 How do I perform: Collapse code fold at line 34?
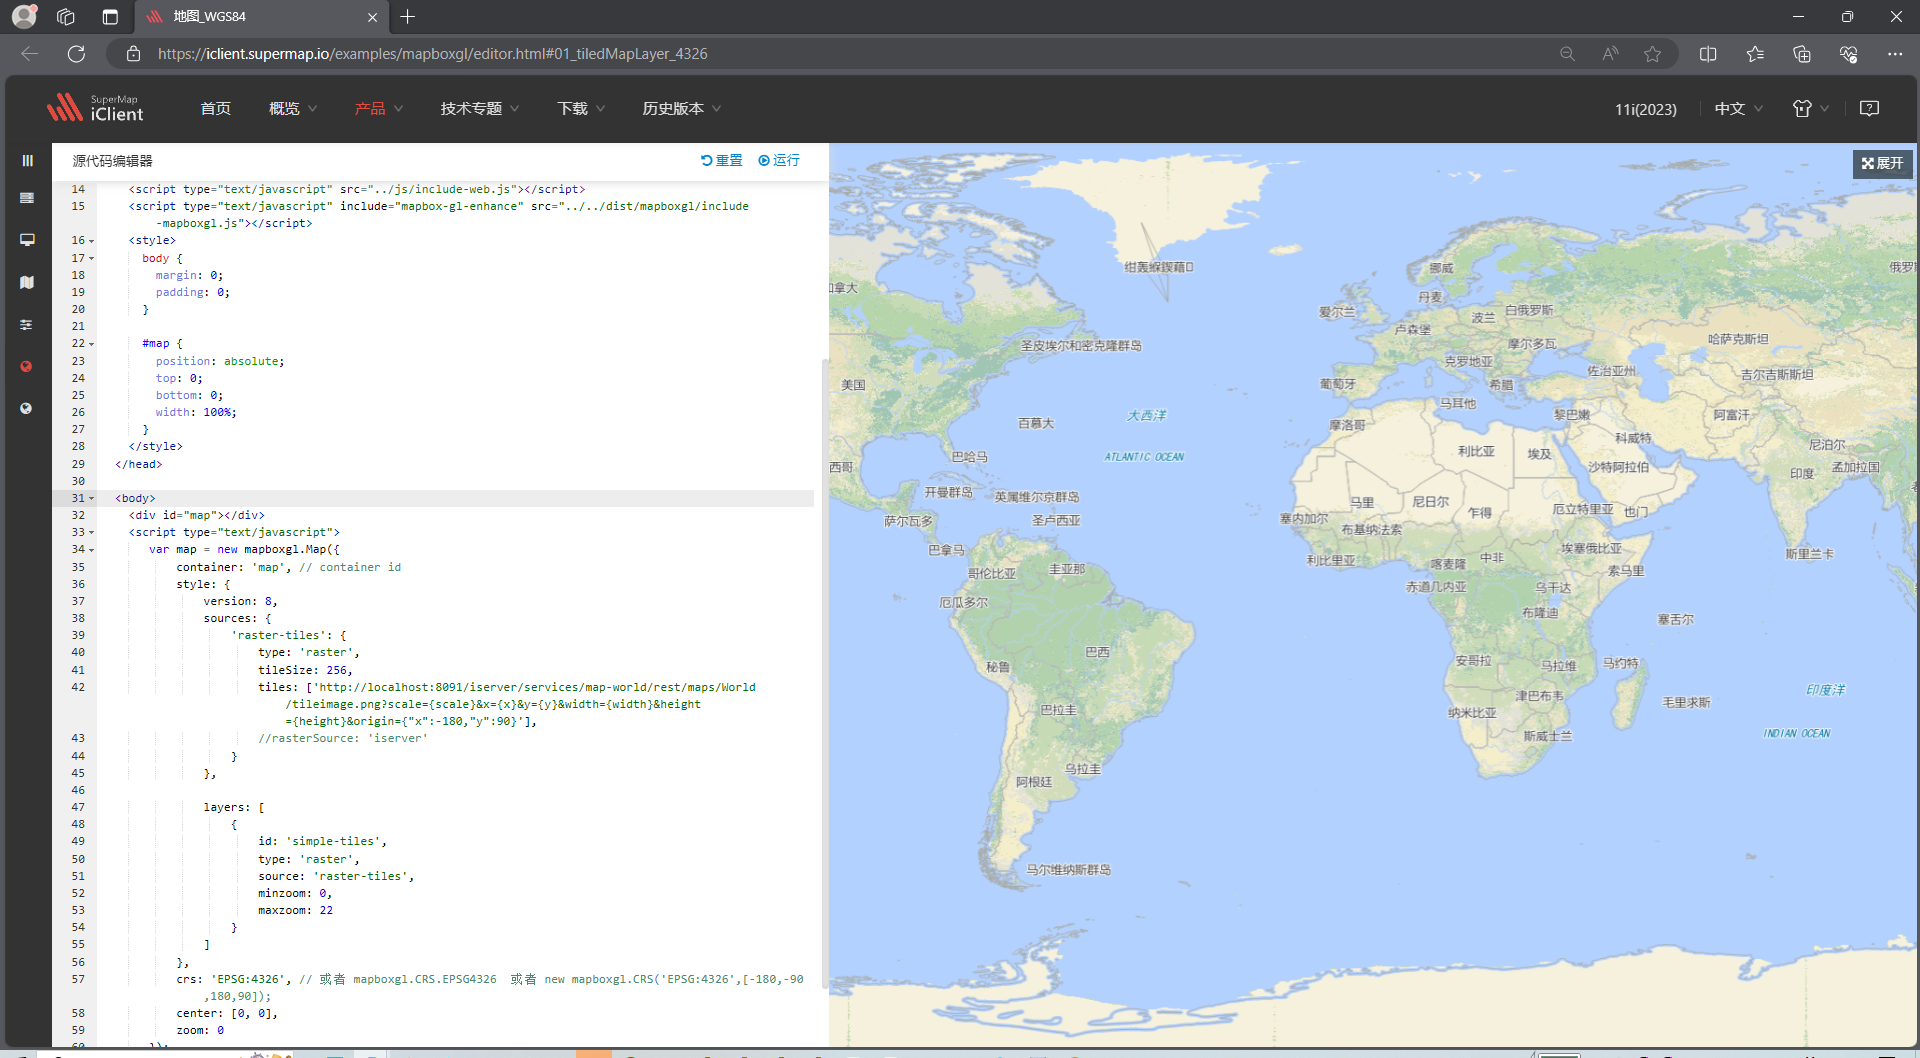click(x=92, y=550)
